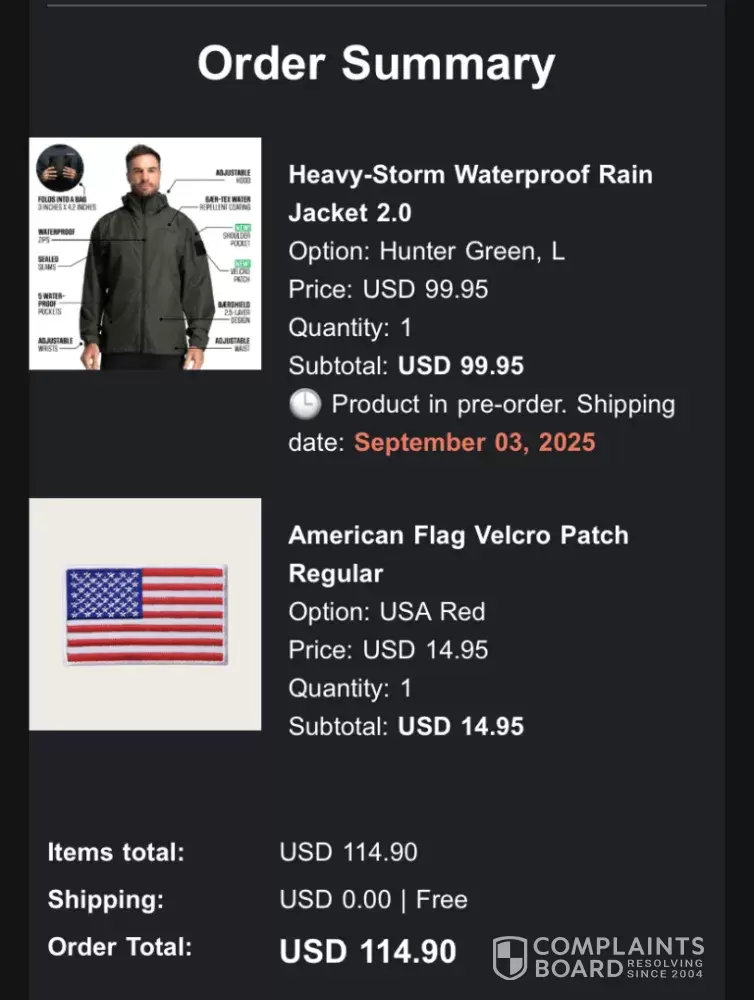This screenshot has height=1000, width=754.
Task: Click the Heavy-Storm rain jacket product image
Action: click(145, 254)
